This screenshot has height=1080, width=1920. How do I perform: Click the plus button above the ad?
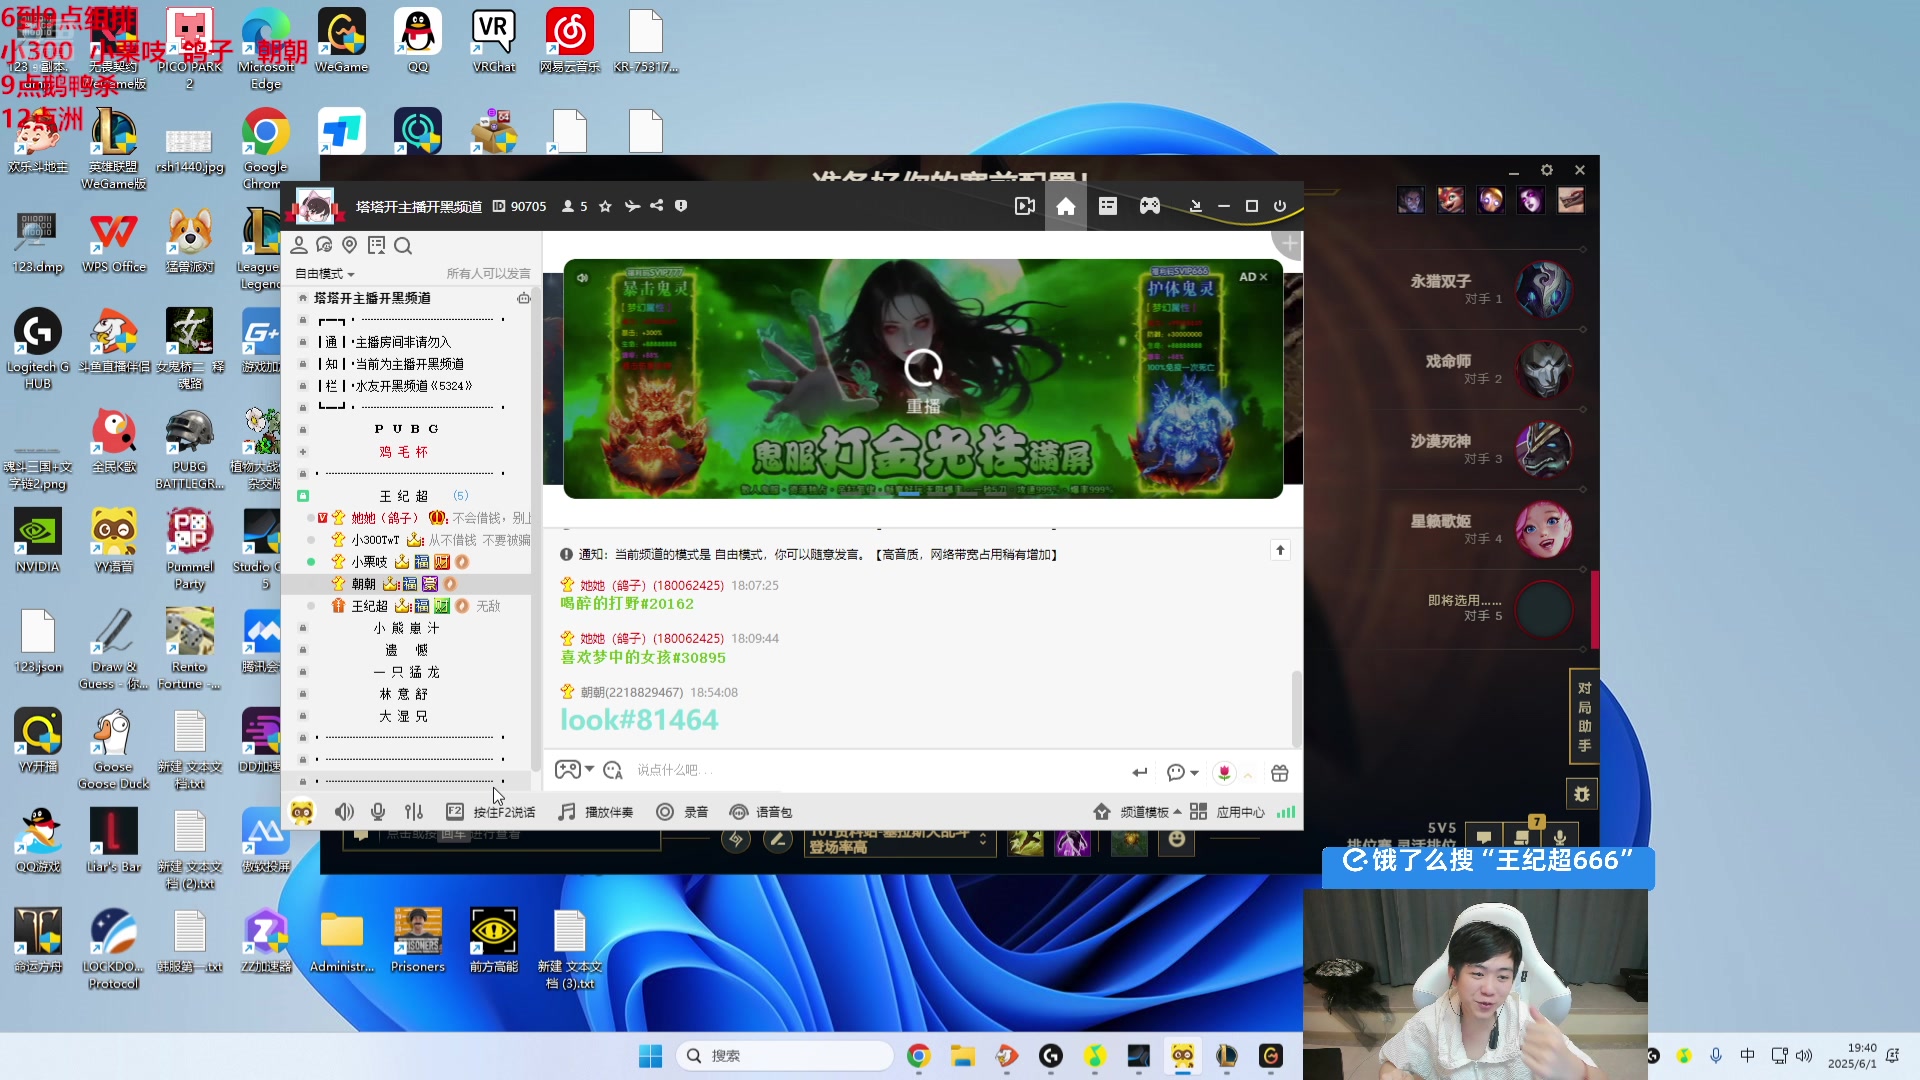coord(1290,243)
